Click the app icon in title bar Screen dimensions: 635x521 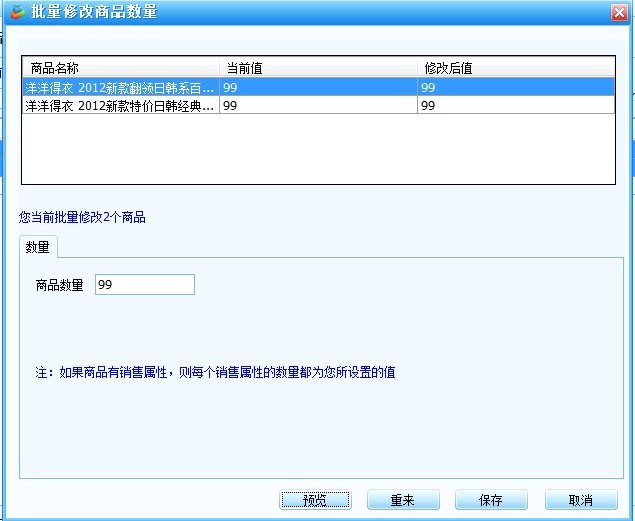tap(18, 12)
